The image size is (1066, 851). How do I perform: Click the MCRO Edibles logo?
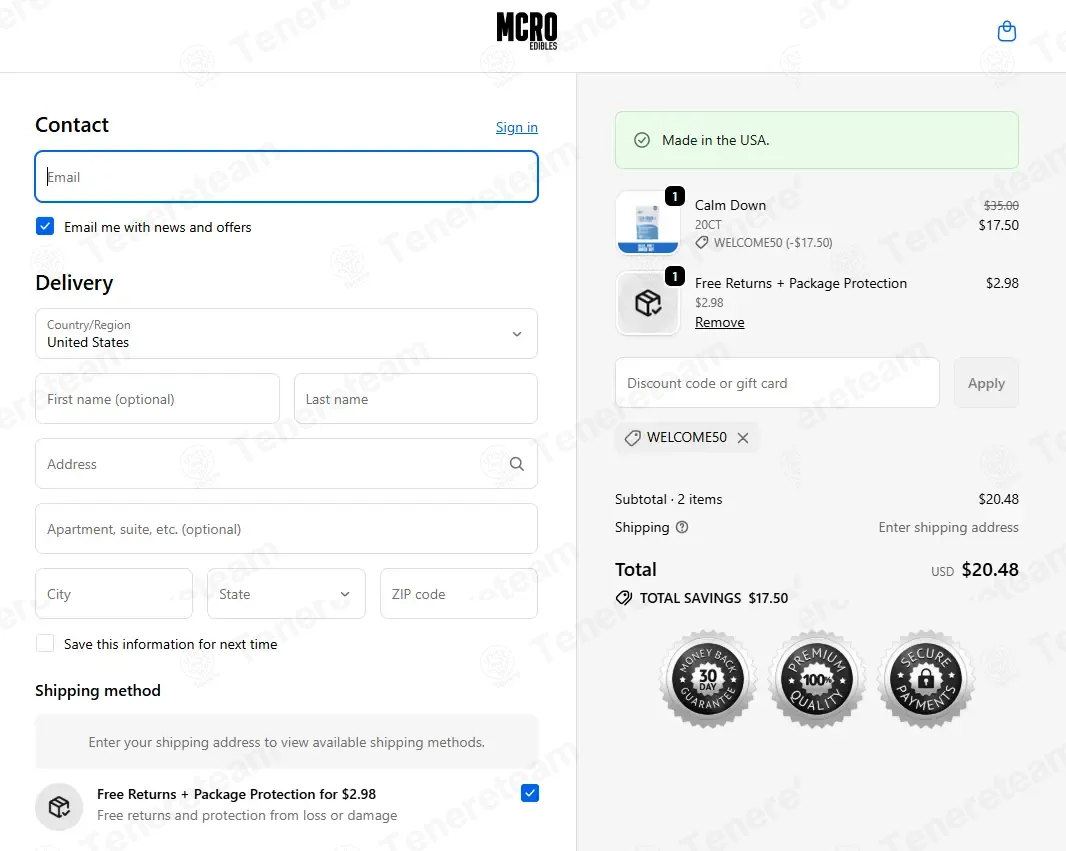[527, 31]
